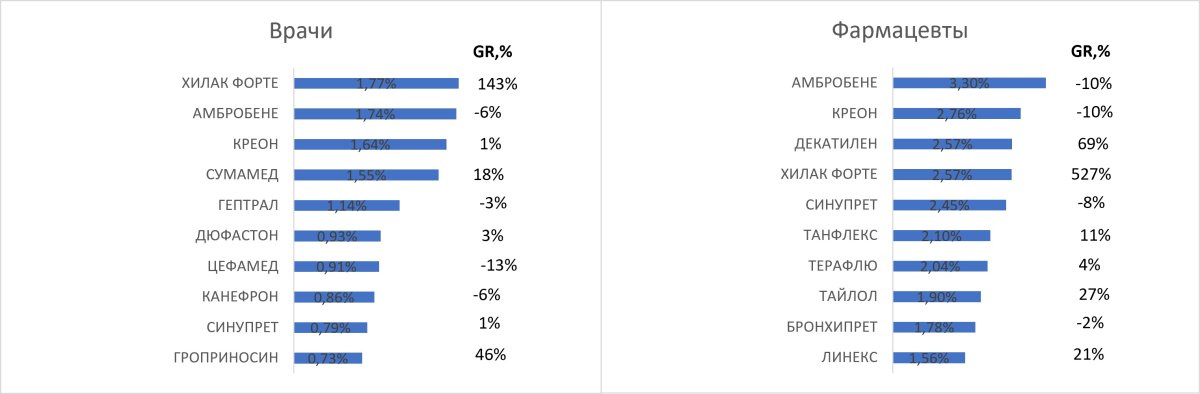Click the ХИЛАК ФОРТЕ 1,77% bar in Врачи
Screen dimensions: 1200x394
[376, 84]
